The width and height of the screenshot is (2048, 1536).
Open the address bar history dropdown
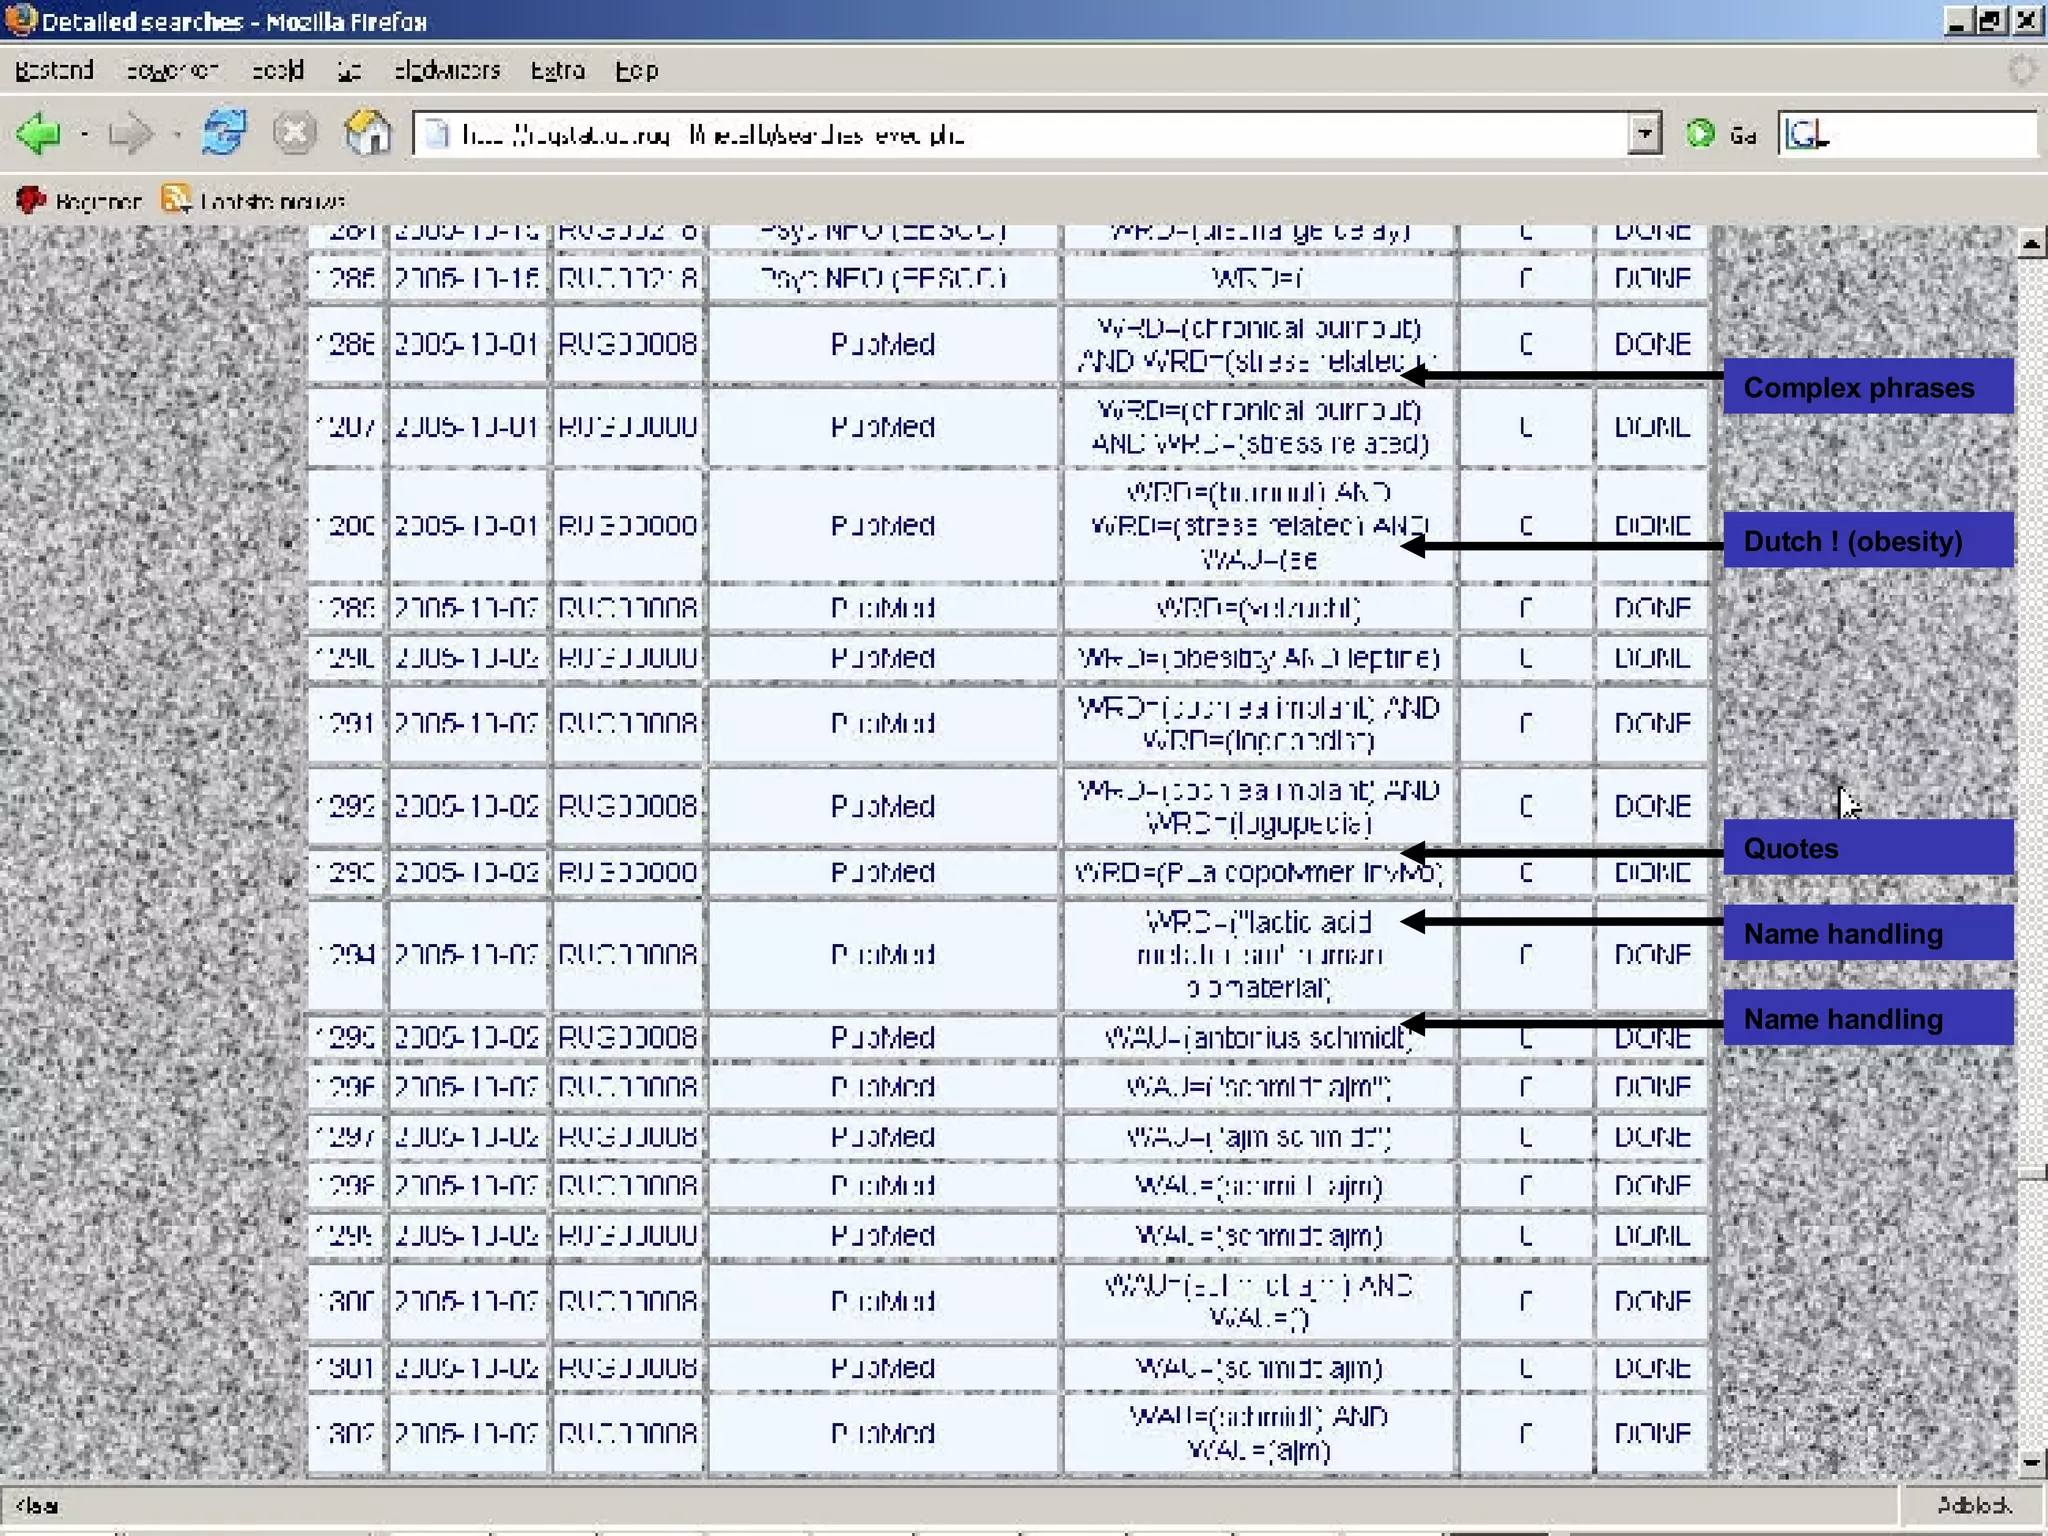coord(1644,133)
